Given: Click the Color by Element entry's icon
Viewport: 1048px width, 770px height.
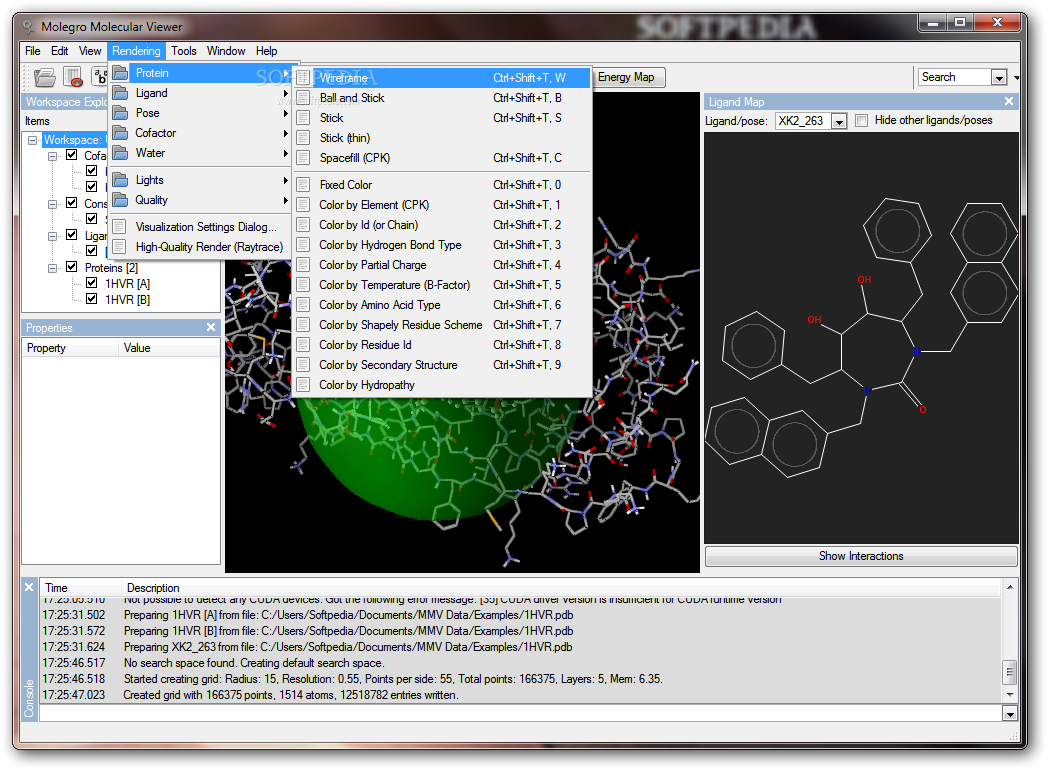Looking at the screenshot, I should click(303, 205).
